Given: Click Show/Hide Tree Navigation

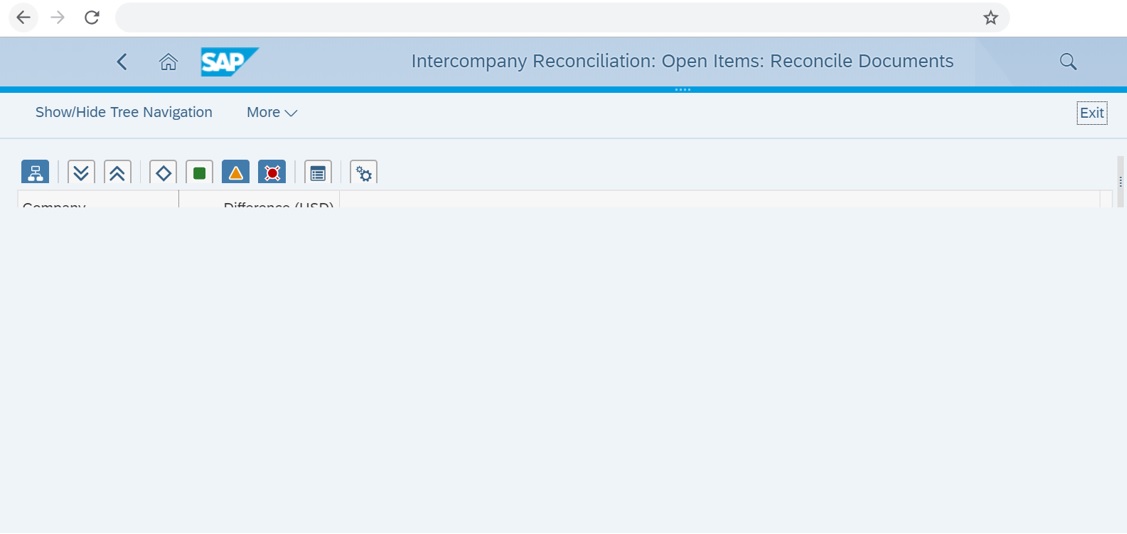Looking at the screenshot, I should 124,112.
